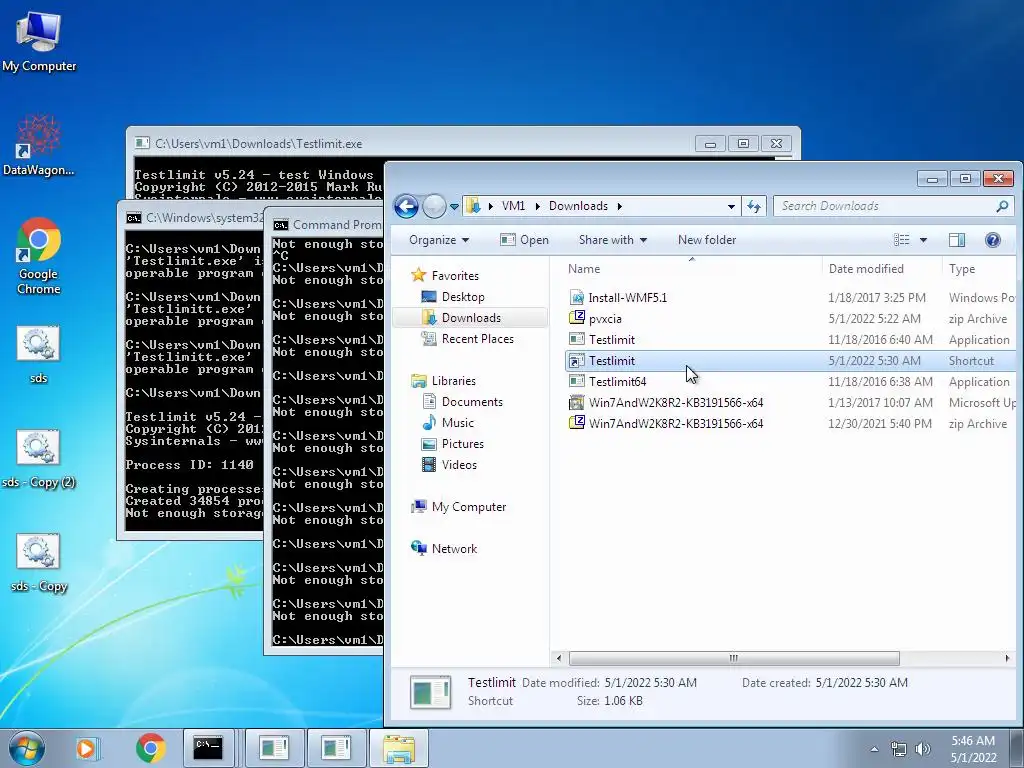Select Downloads in navigation pane
1024x768 pixels.
coord(470,317)
